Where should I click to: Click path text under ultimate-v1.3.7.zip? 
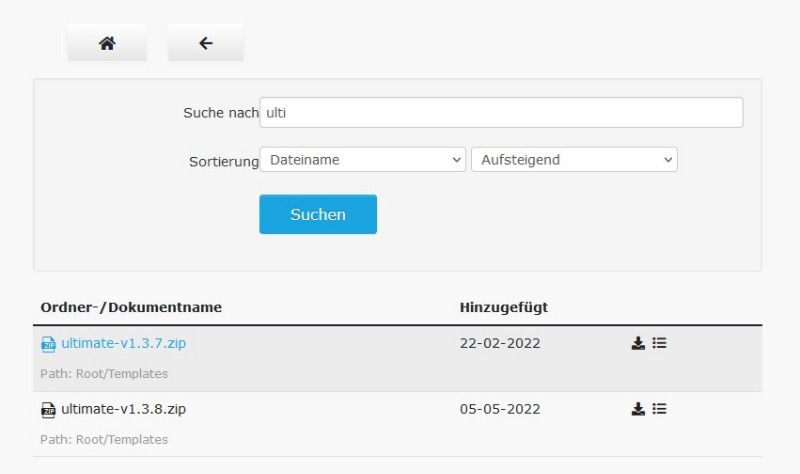[x=104, y=373]
